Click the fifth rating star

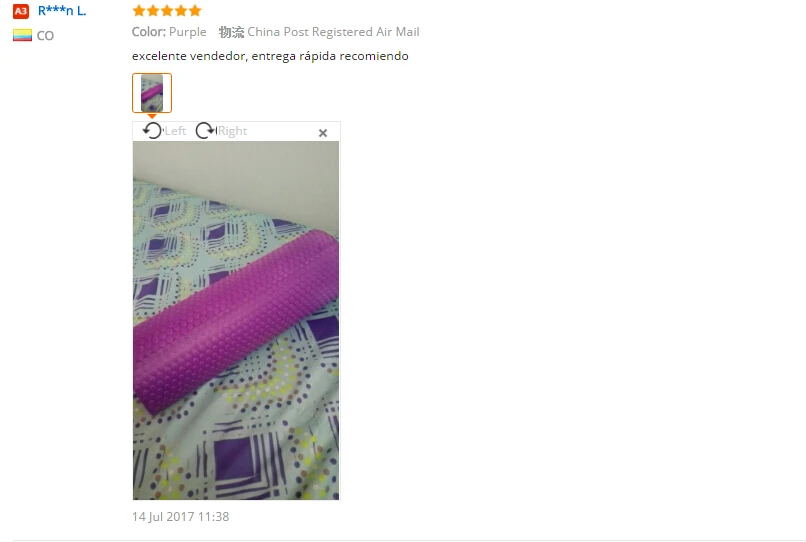195,10
